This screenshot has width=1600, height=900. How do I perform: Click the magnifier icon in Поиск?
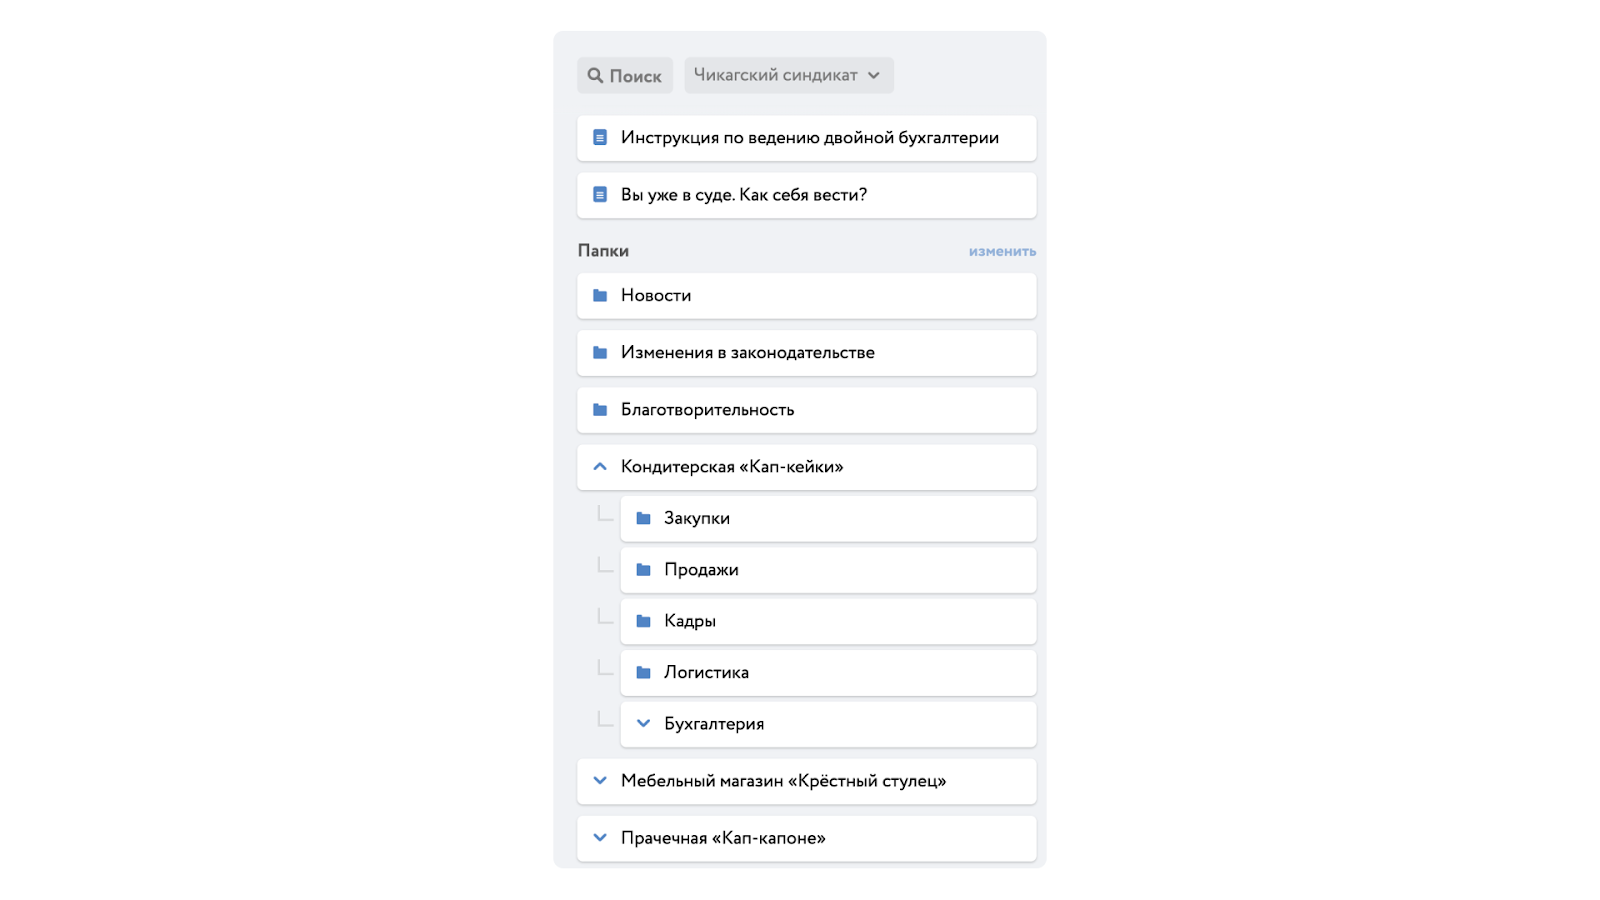tap(595, 75)
